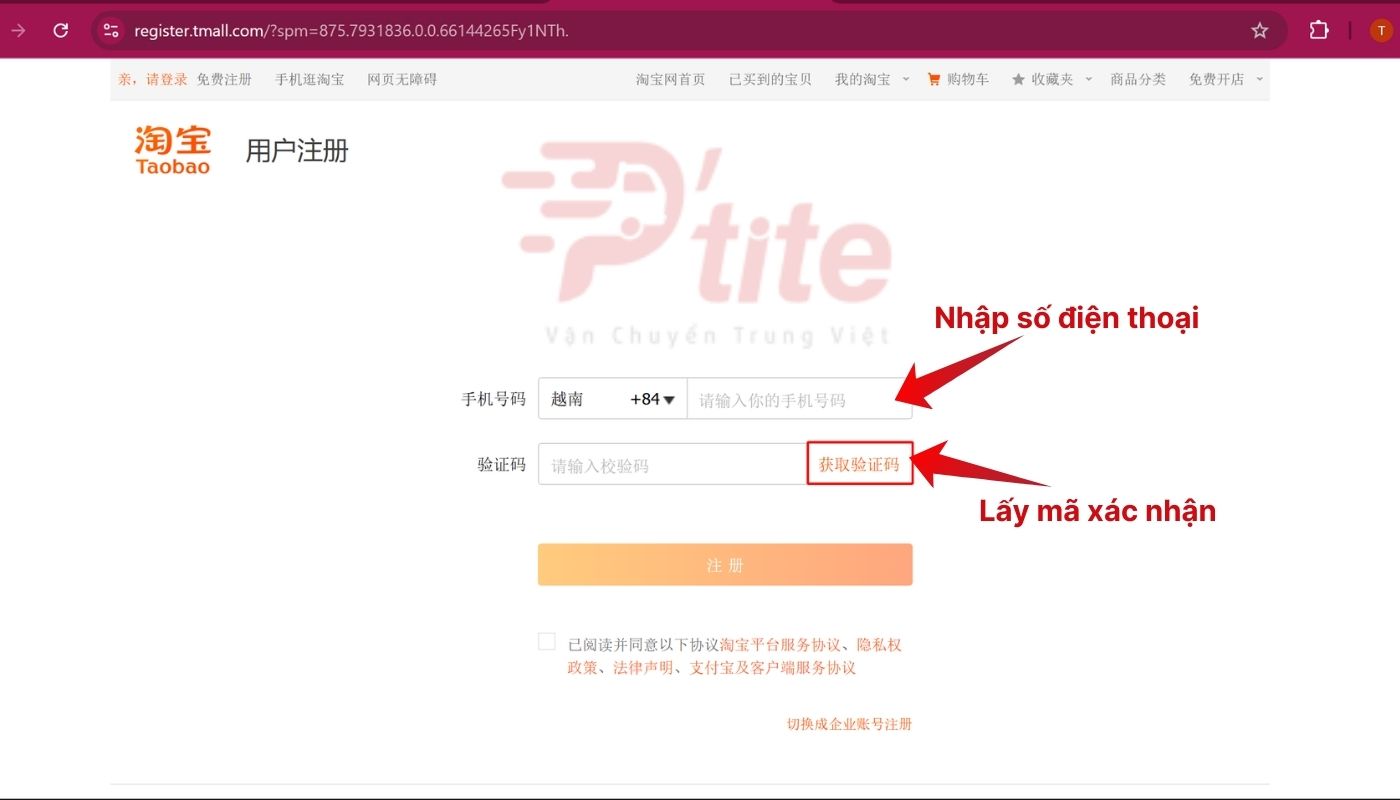Image resolution: width=1400 pixels, height=800 pixels.
Task: Open the 淘宝平台服务协议 link
Action: coord(780,645)
